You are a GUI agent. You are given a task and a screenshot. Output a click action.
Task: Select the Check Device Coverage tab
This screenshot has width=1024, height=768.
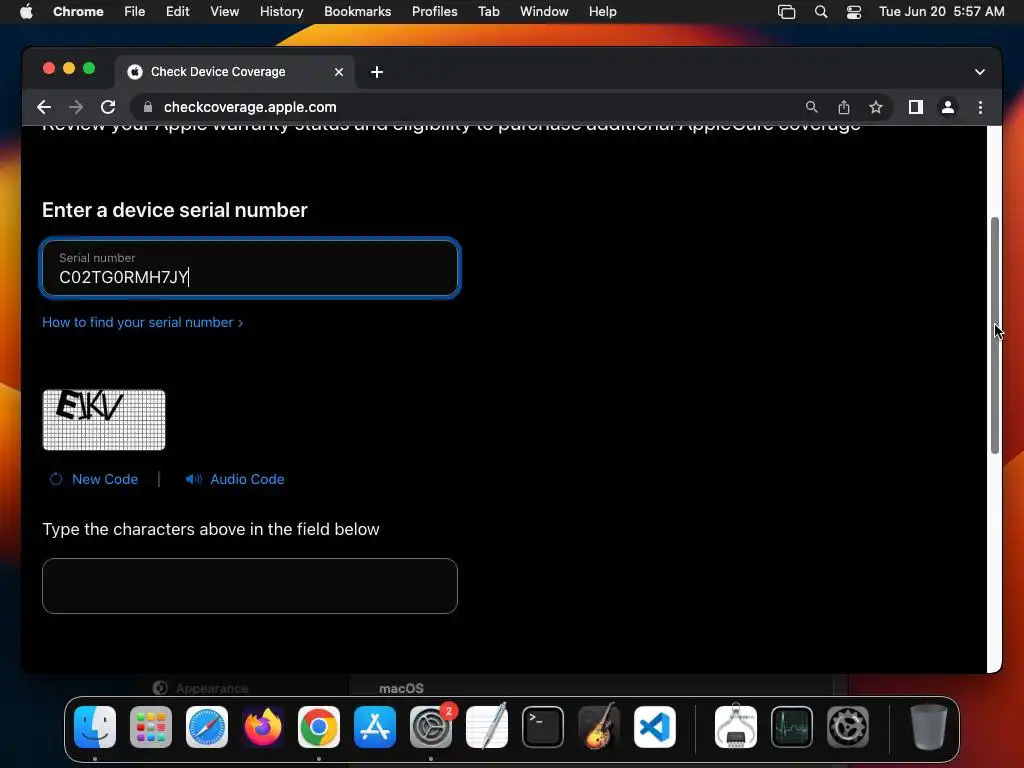pos(235,72)
